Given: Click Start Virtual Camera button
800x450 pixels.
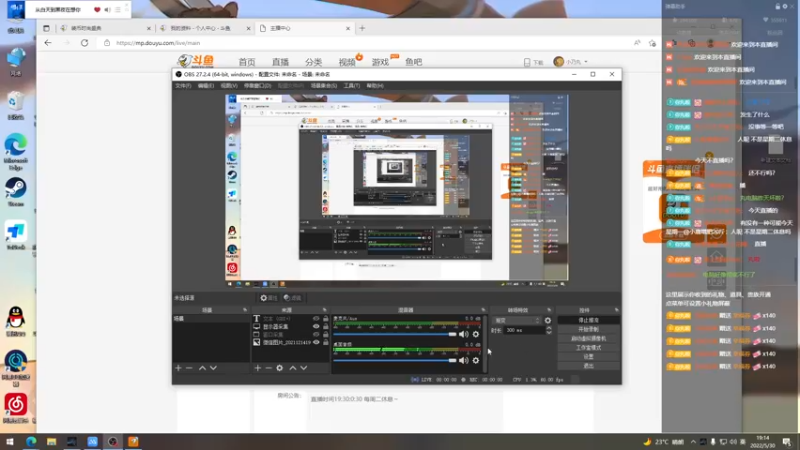Looking at the screenshot, I should [x=588, y=339].
